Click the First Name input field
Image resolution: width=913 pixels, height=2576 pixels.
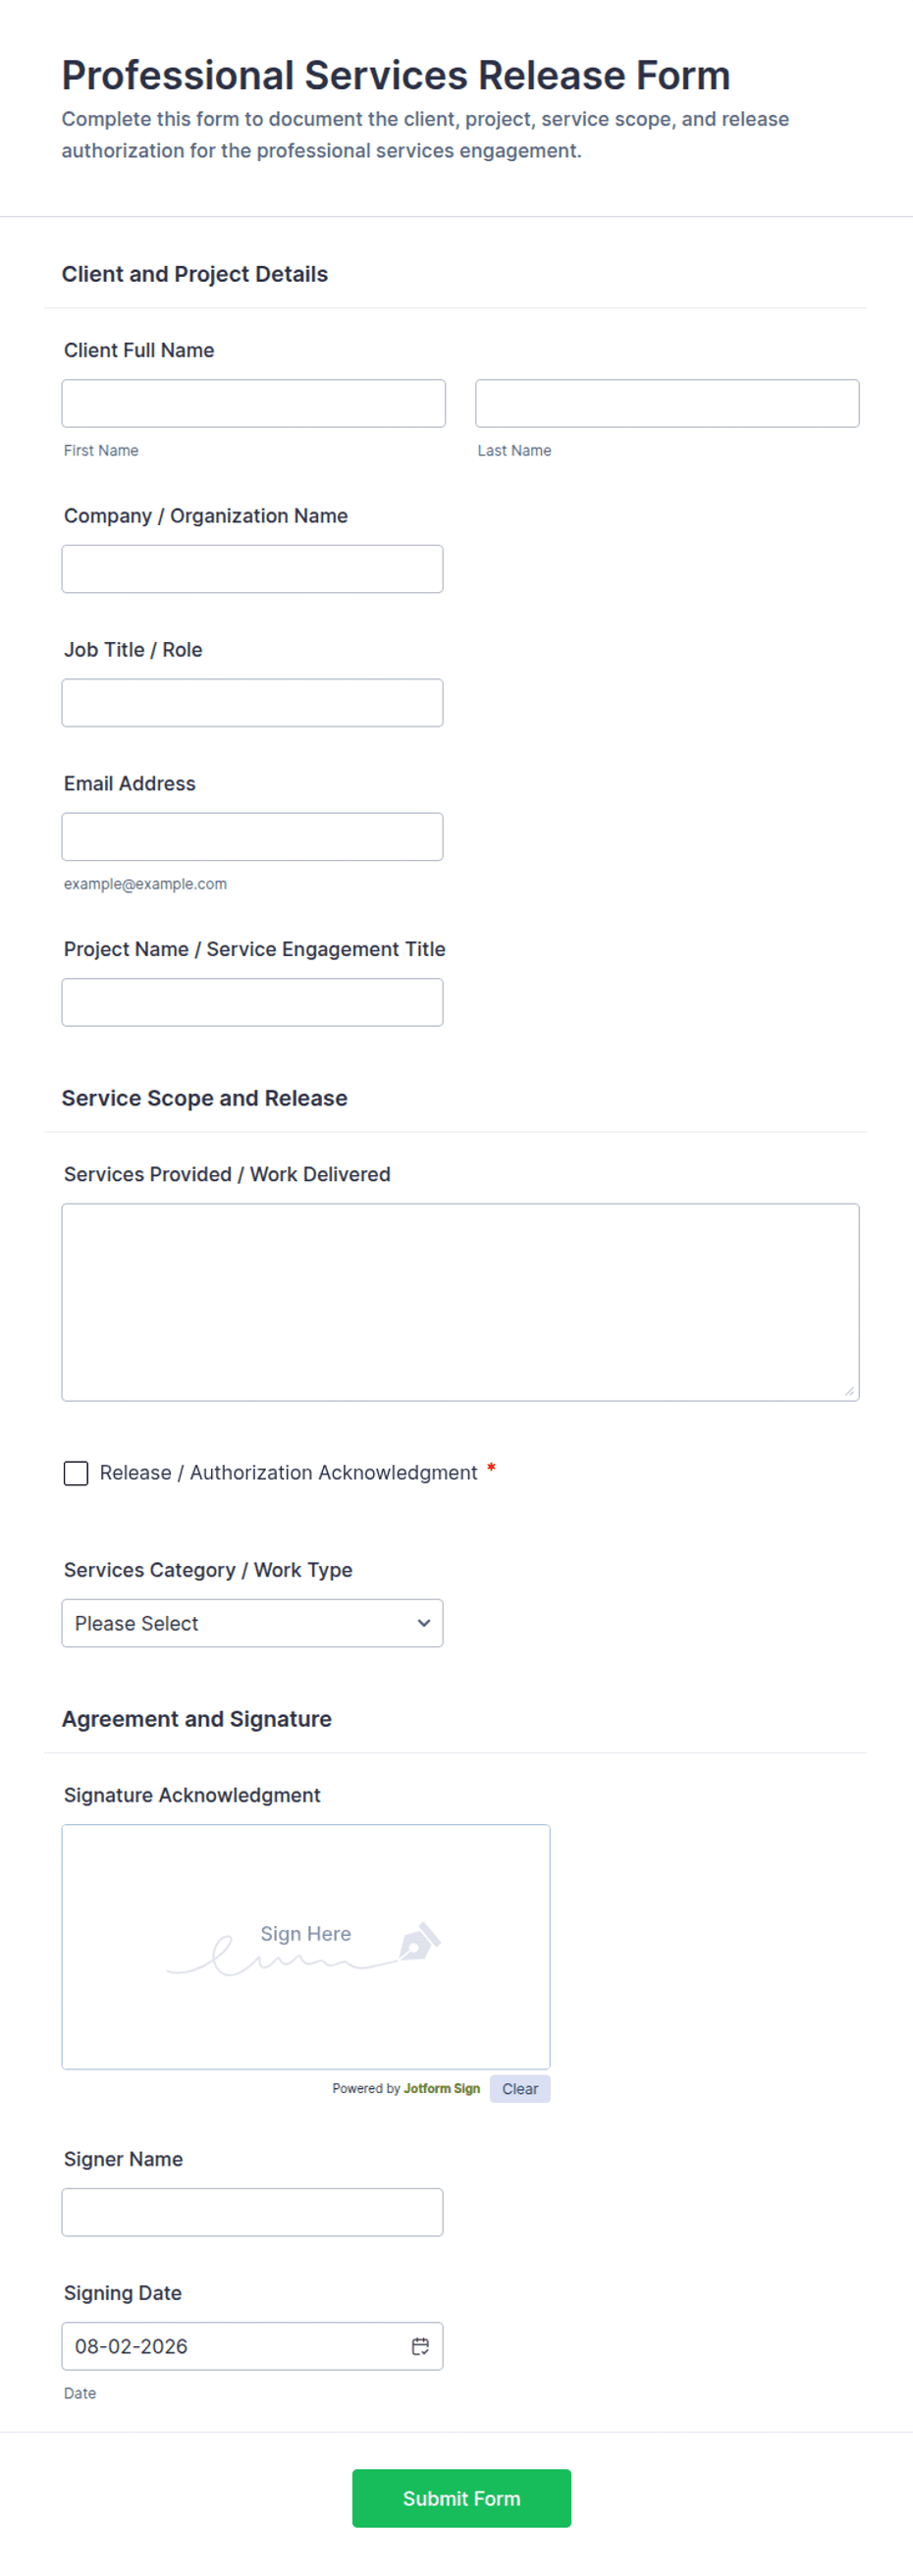coord(253,403)
